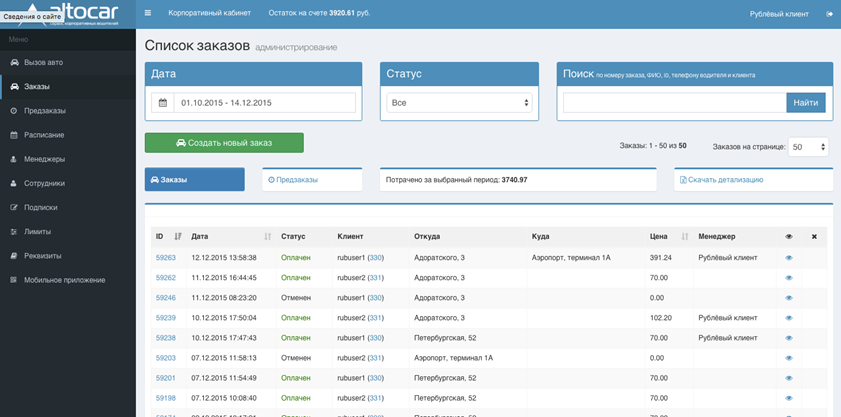Click Создать новый заказ button
841x417 pixels.
tap(224, 143)
